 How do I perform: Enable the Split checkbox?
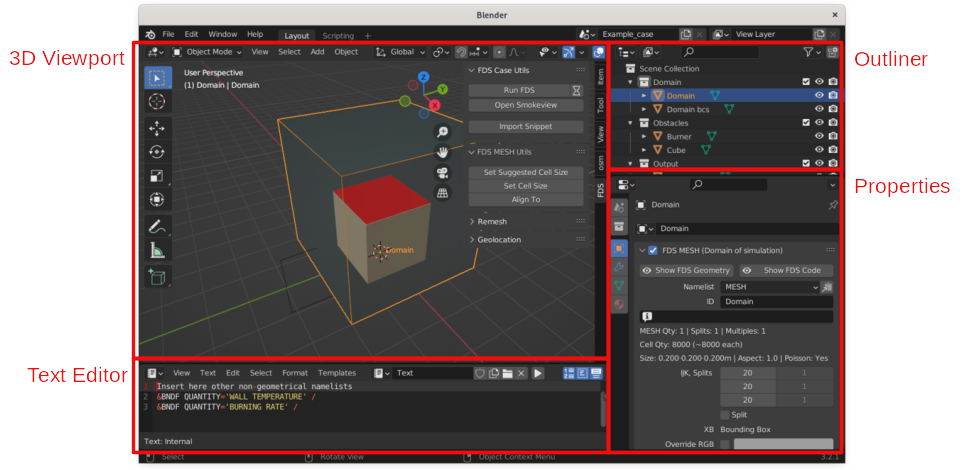(725, 415)
